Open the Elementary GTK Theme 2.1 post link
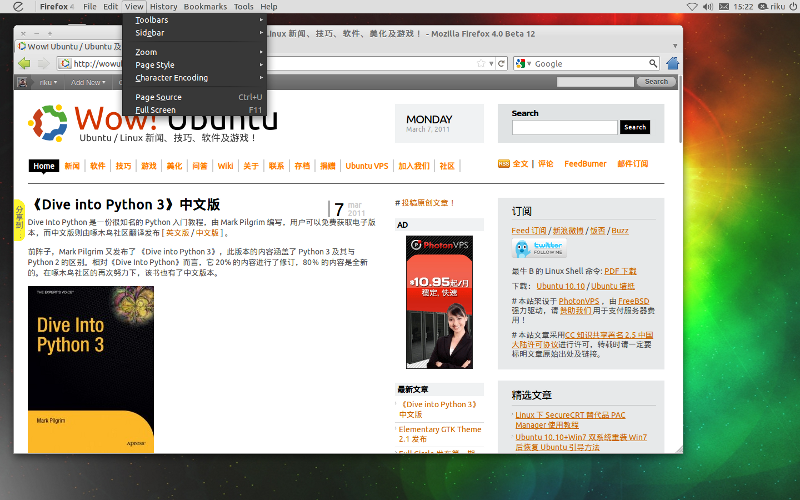Screen dimensions: 800x500 tap(440, 434)
